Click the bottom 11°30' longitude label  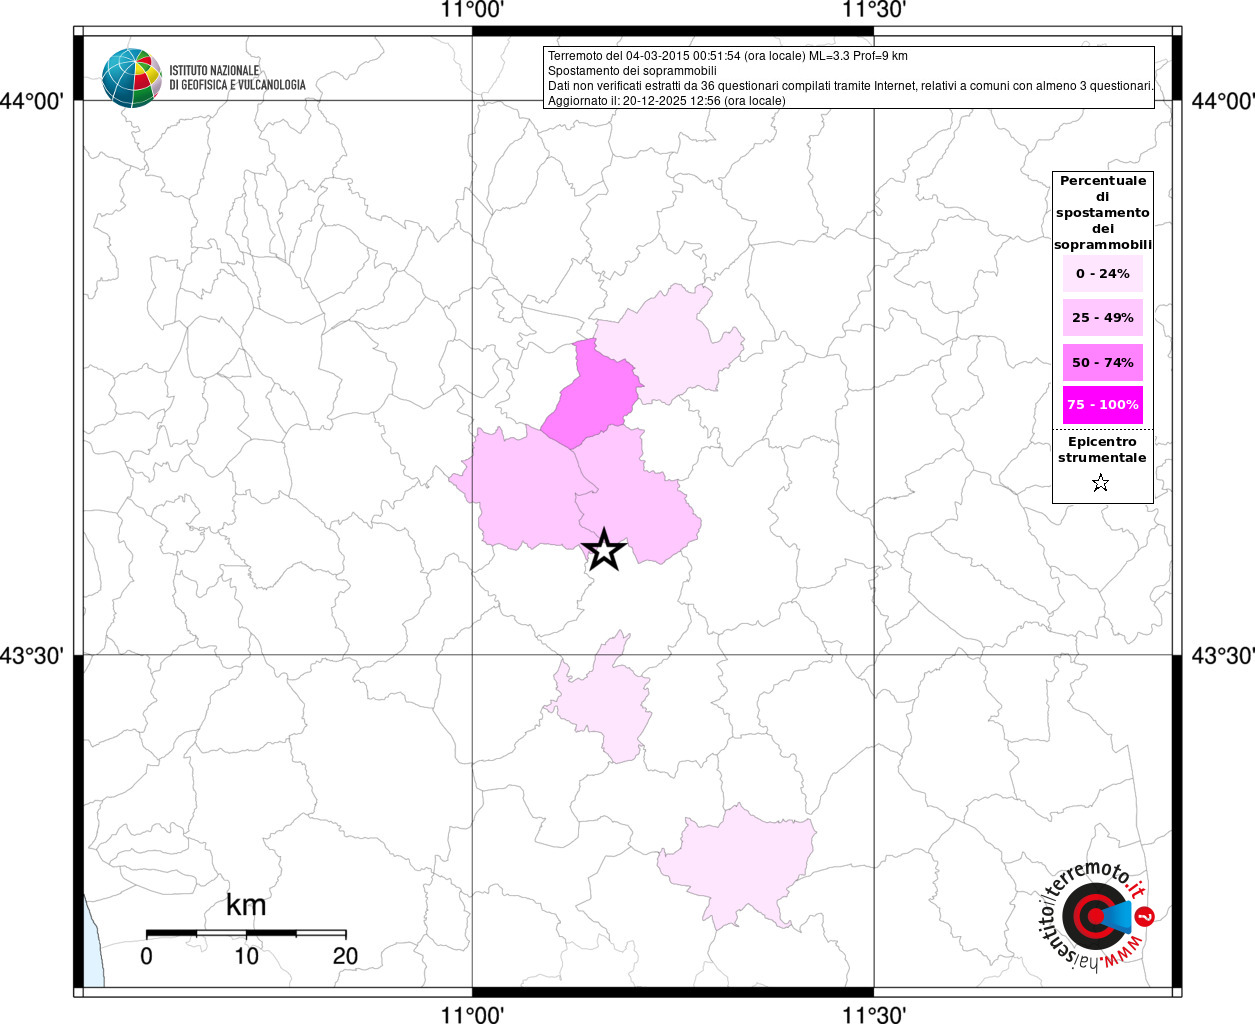pyautogui.click(x=874, y=1014)
